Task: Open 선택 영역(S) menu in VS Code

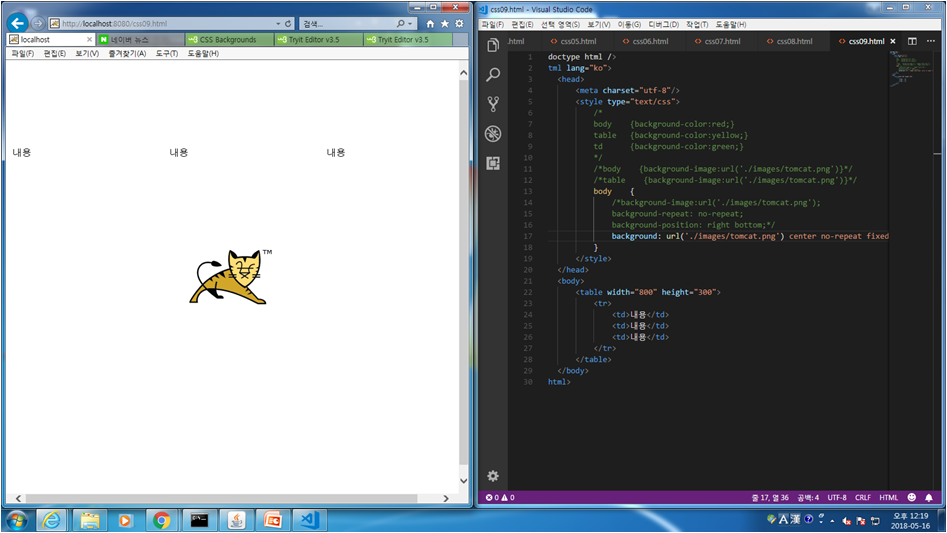Action: click(560, 24)
